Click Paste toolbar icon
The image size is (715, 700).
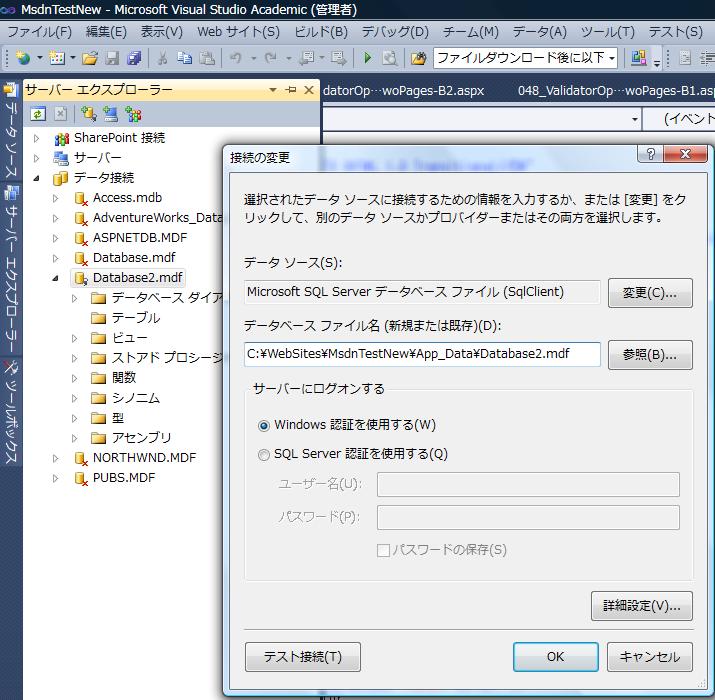click(207, 58)
